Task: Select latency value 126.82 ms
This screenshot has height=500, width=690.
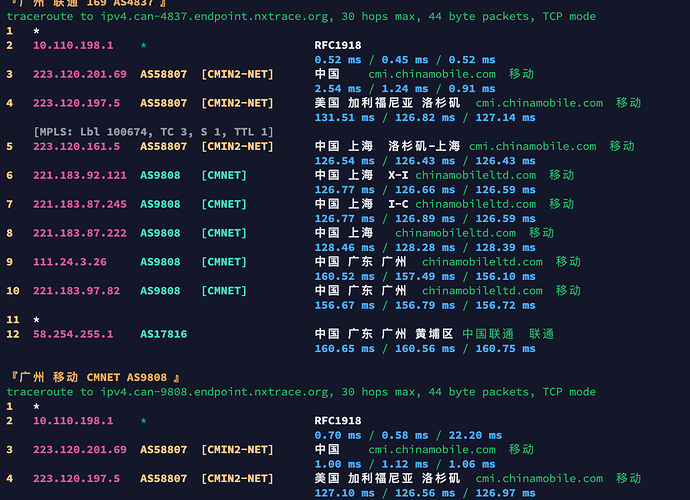Action: click(425, 118)
